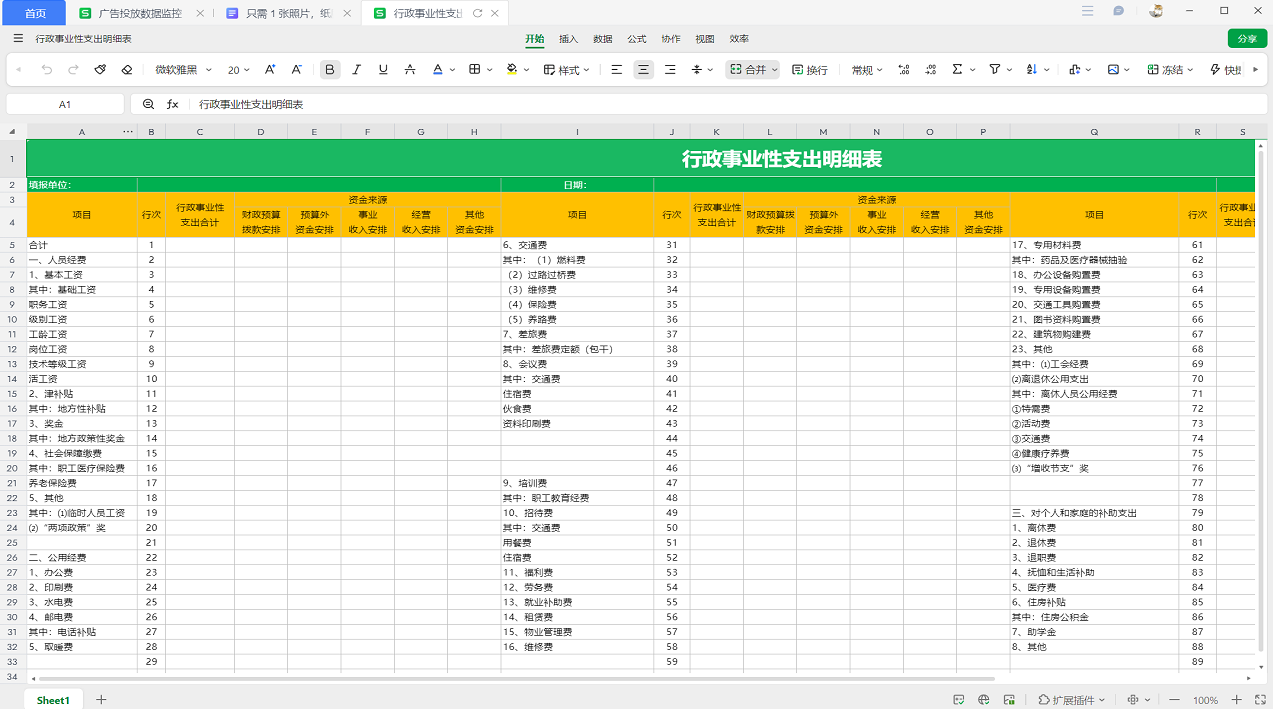Click the A1 cell name box
The height and width of the screenshot is (709, 1273).
(65, 104)
